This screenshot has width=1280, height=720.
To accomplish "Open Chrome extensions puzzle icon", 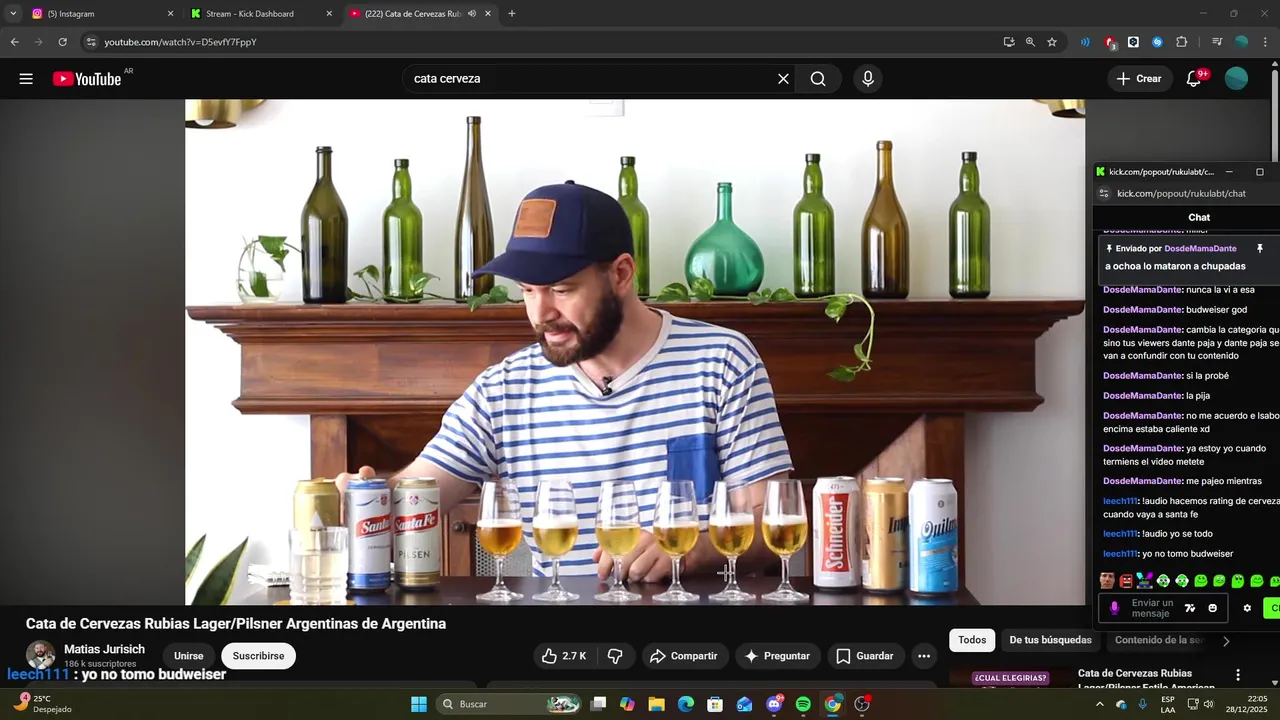I will [1181, 42].
